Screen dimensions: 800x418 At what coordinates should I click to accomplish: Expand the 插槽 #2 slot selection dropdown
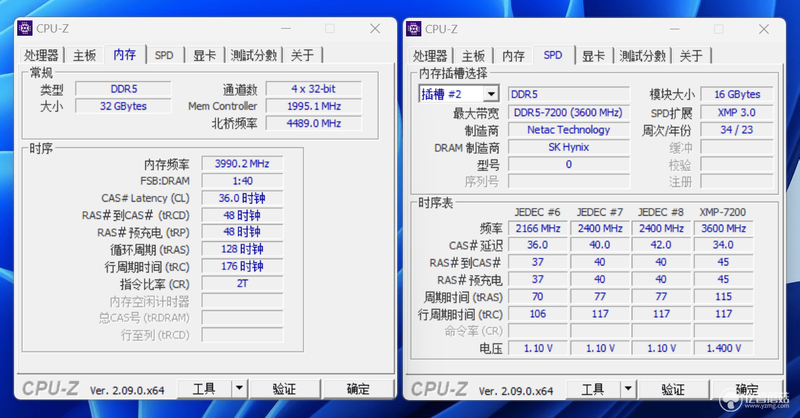point(491,94)
